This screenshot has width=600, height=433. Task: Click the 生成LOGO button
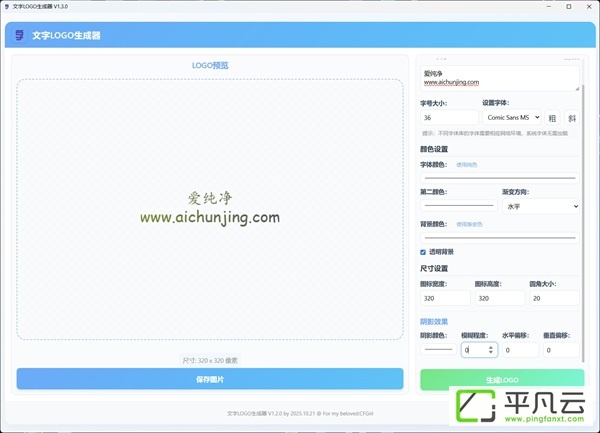502,379
